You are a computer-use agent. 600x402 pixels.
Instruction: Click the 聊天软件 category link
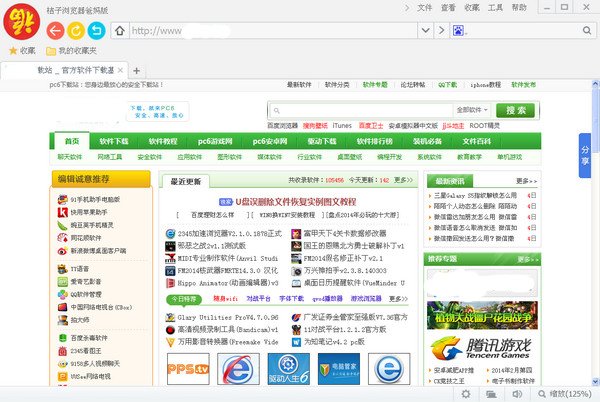click(x=70, y=157)
